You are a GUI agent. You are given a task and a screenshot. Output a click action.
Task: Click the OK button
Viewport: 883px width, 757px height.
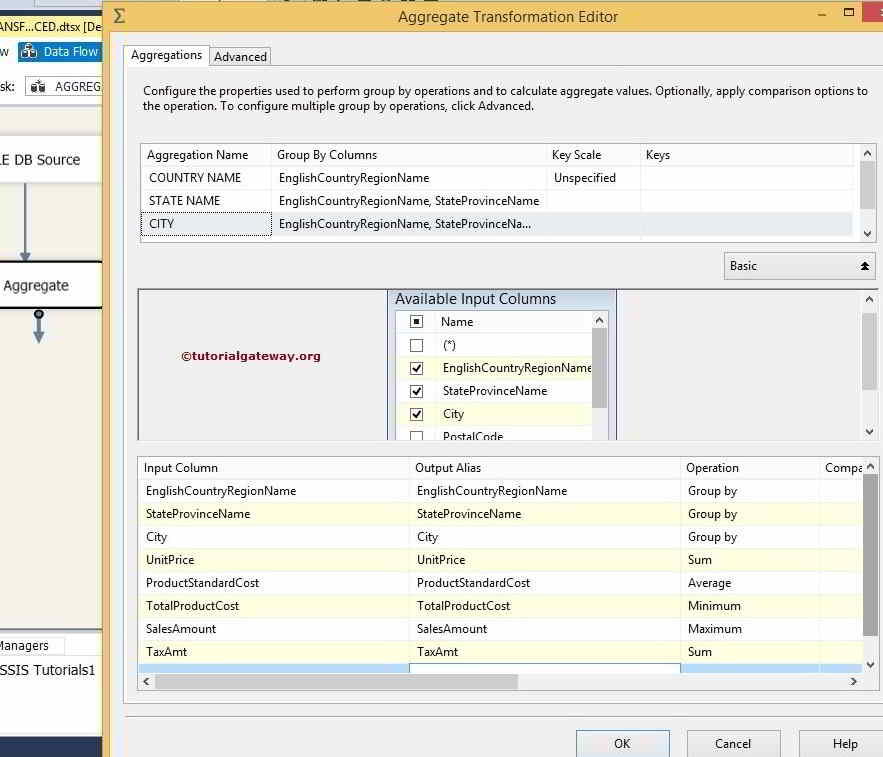tap(622, 745)
